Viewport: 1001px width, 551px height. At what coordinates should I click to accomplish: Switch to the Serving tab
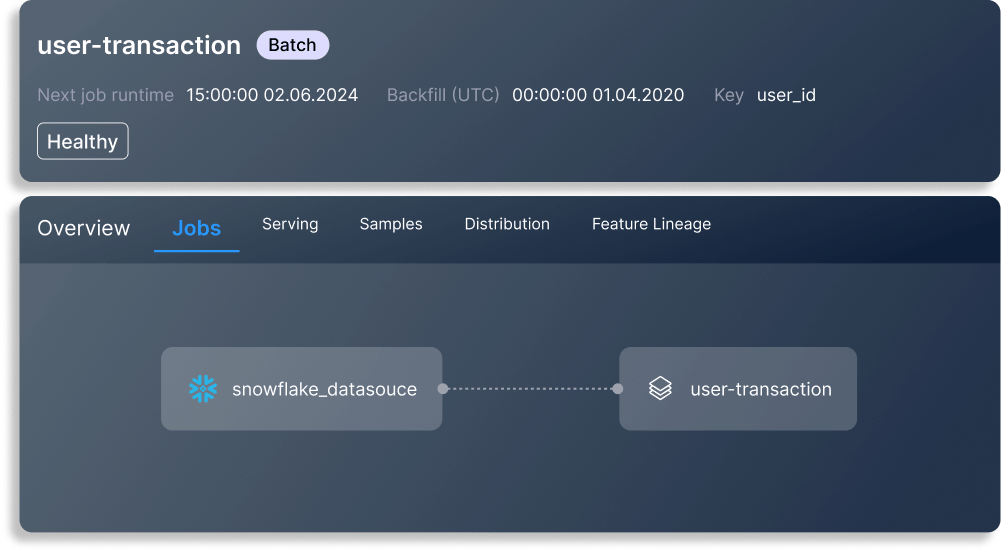tap(290, 224)
